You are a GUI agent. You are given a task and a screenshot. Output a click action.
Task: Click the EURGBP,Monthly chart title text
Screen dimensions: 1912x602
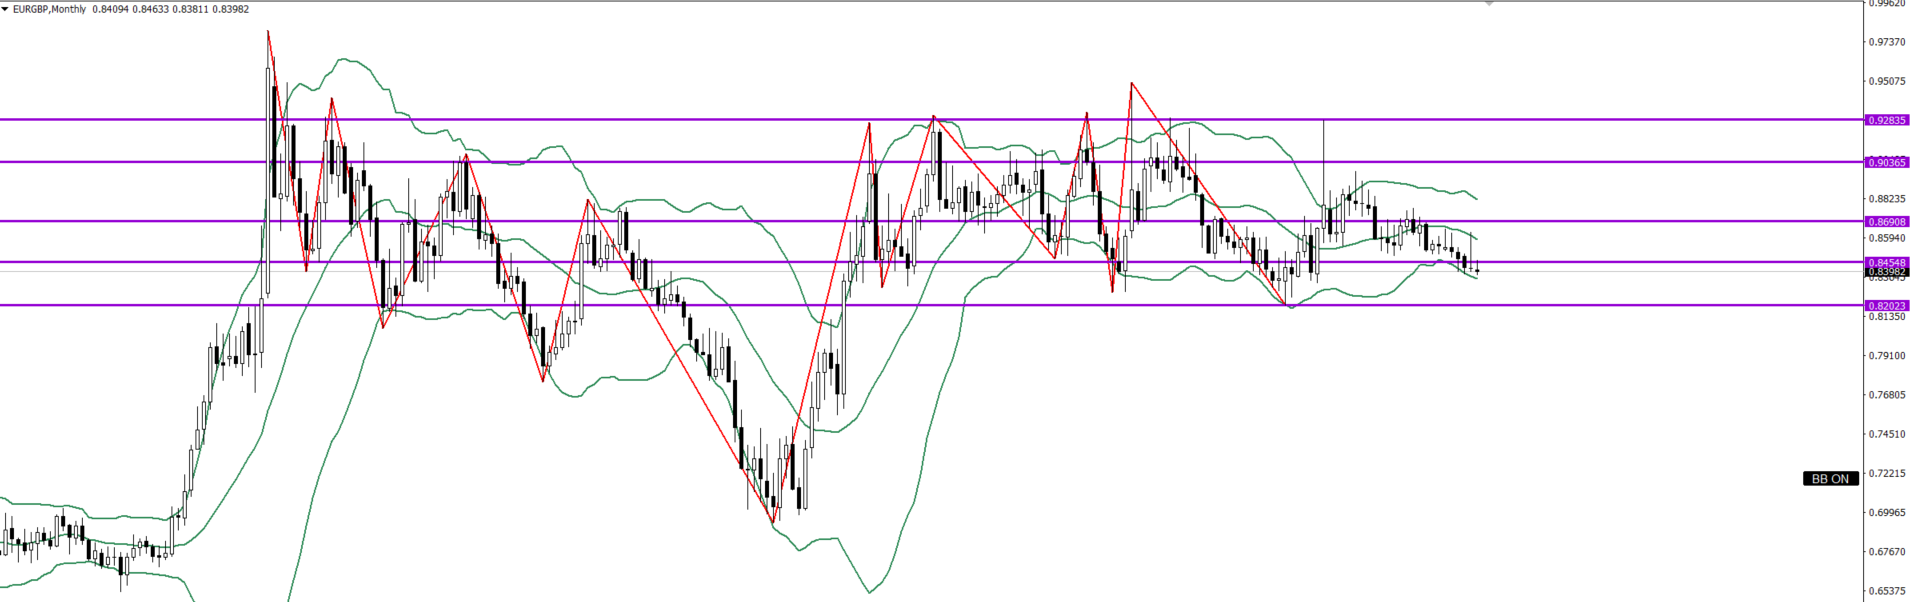pos(48,9)
